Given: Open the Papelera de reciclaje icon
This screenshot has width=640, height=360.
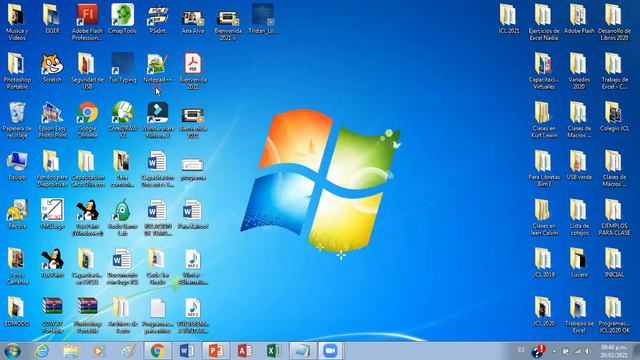Looking at the screenshot, I should coord(17,120).
